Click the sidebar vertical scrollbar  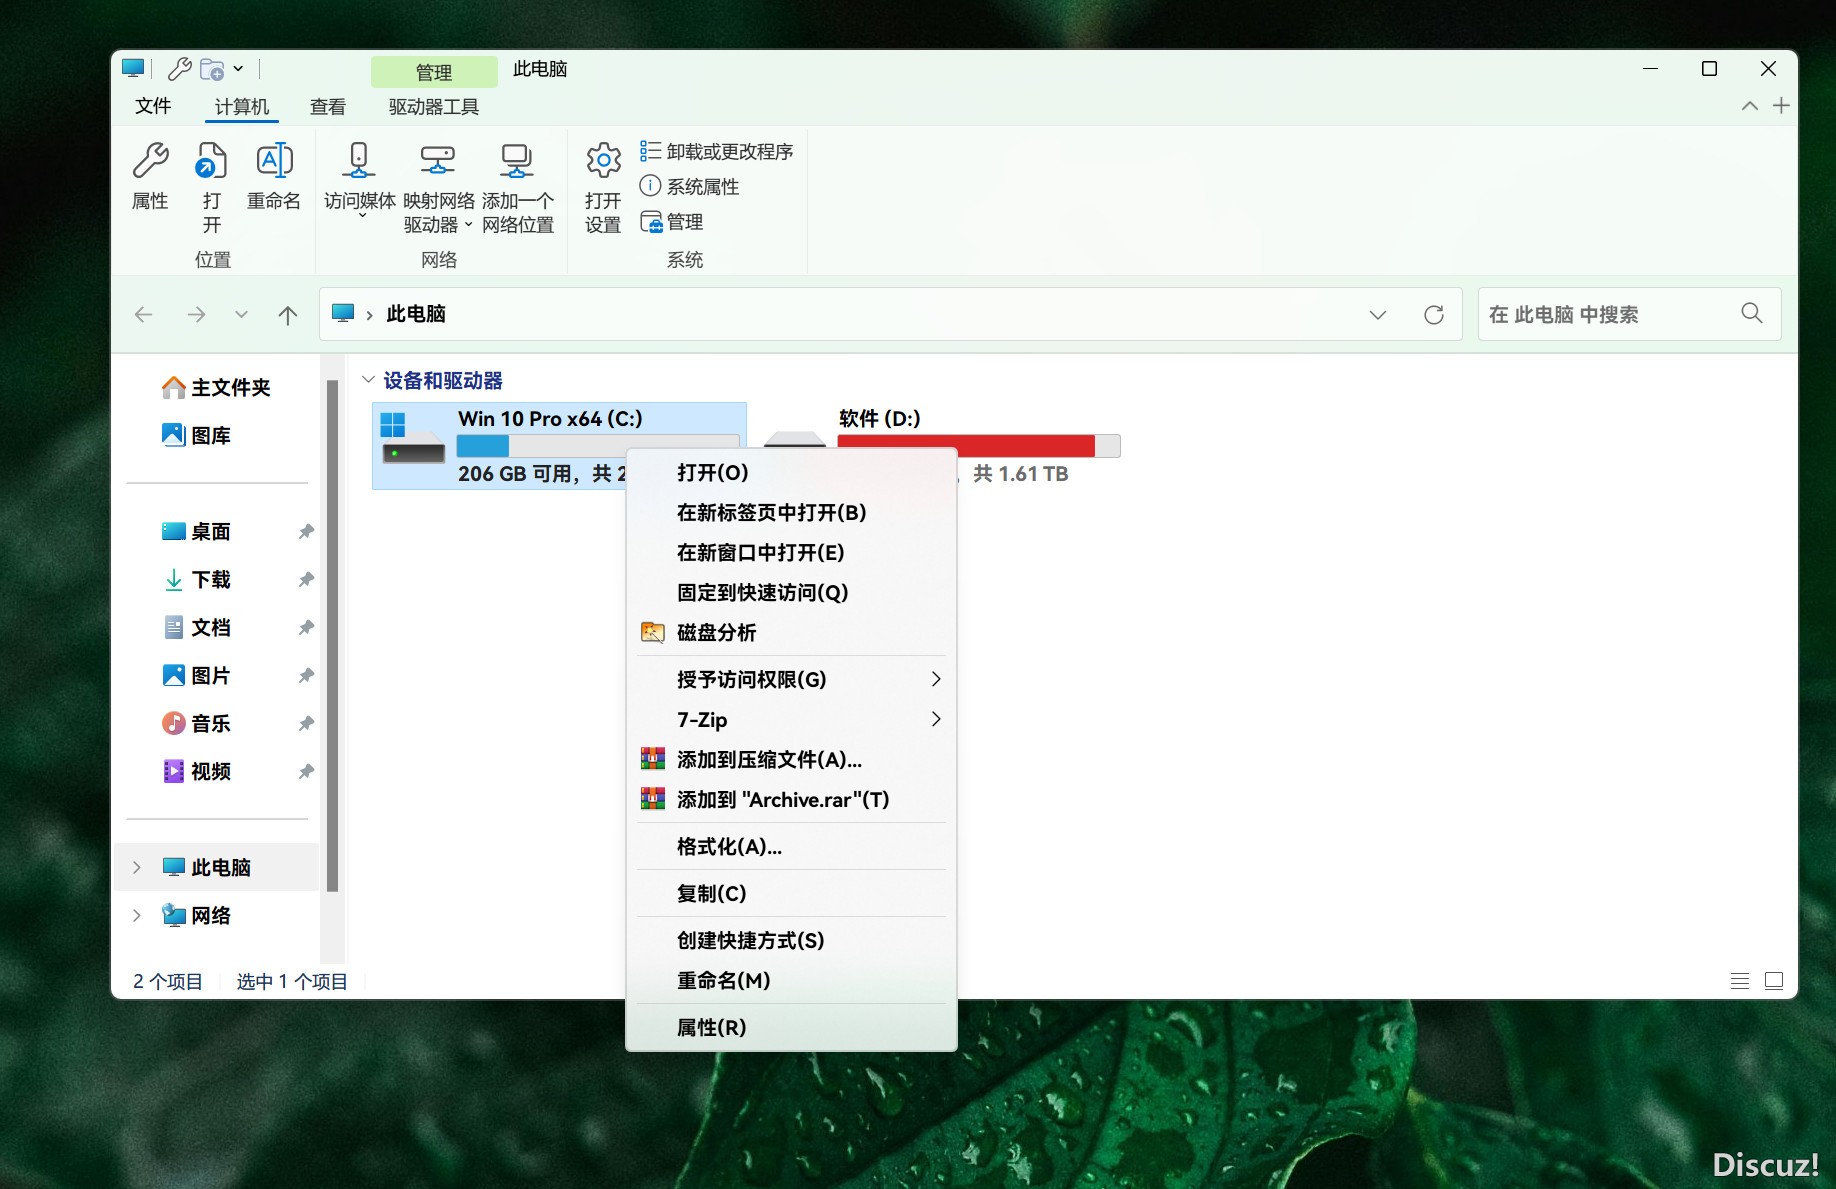pyautogui.click(x=332, y=635)
